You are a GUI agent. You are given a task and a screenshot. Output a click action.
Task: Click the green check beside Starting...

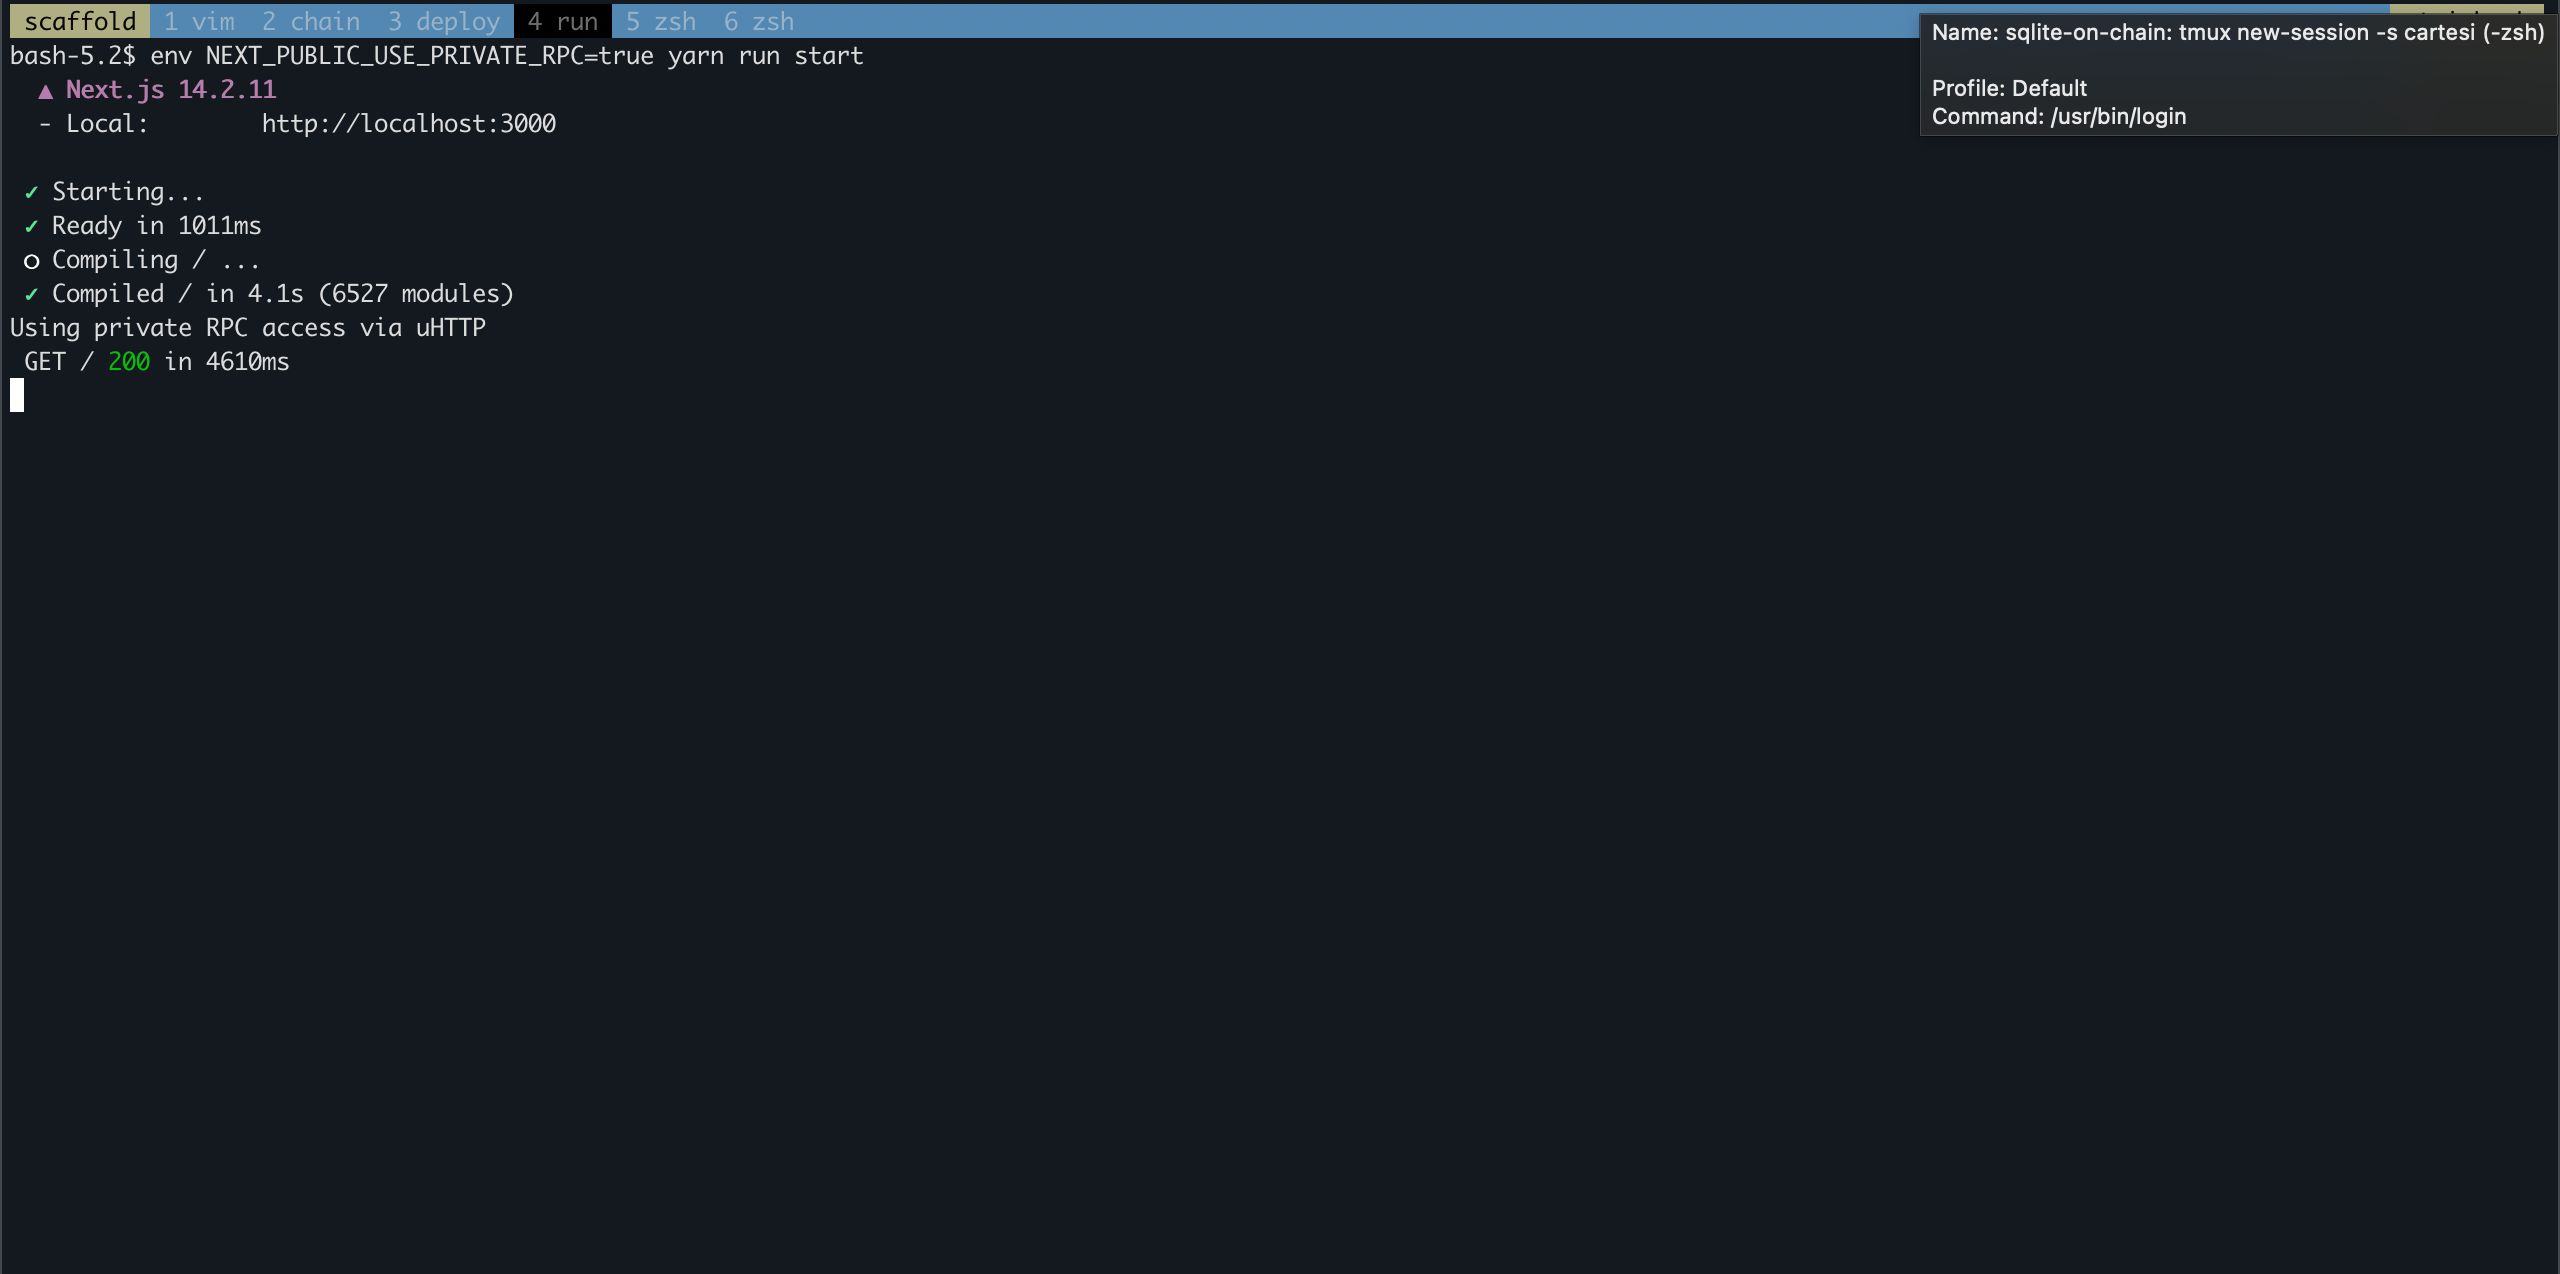click(x=31, y=192)
